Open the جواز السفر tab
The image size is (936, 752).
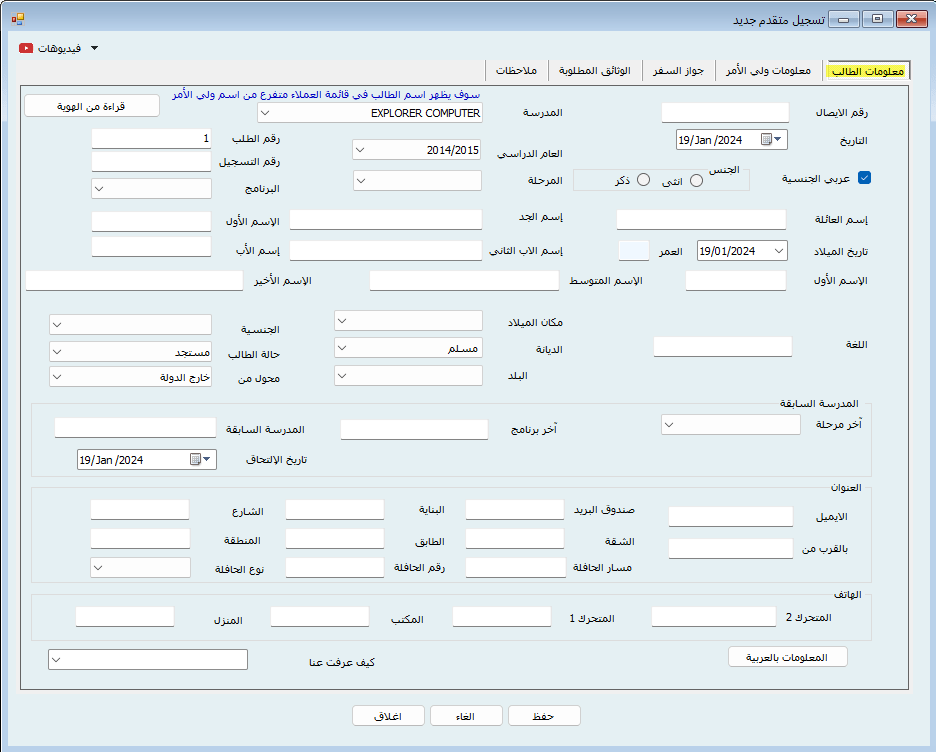point(678,70)
